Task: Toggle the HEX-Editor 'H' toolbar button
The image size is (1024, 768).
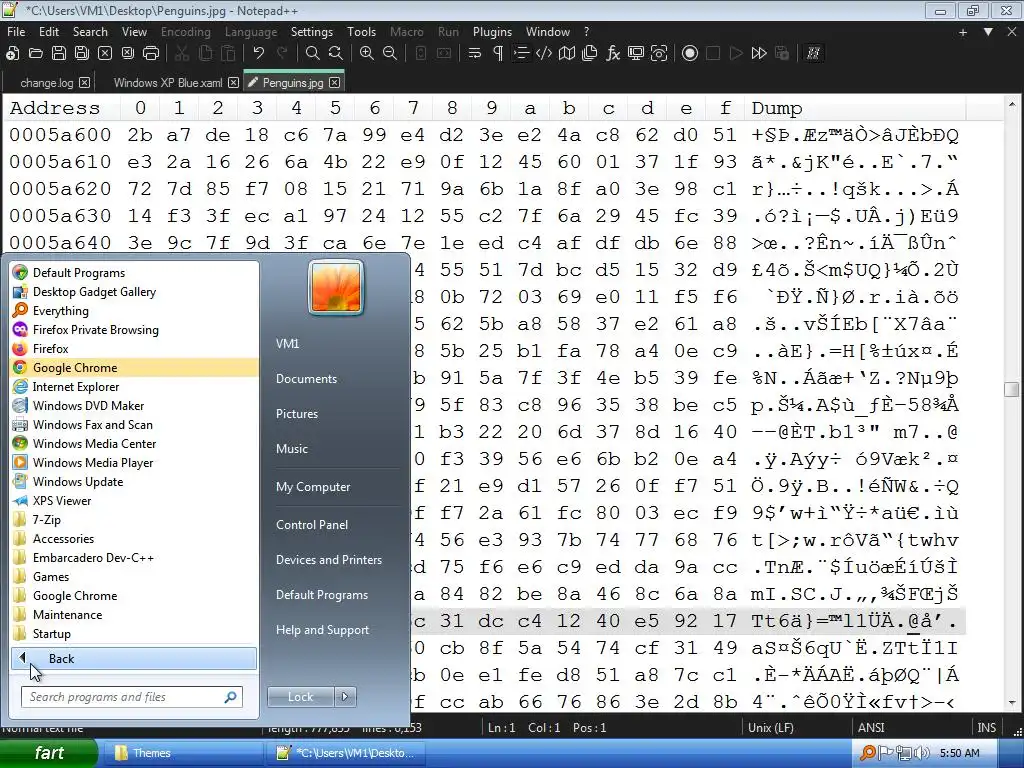Action: [813, 54]
